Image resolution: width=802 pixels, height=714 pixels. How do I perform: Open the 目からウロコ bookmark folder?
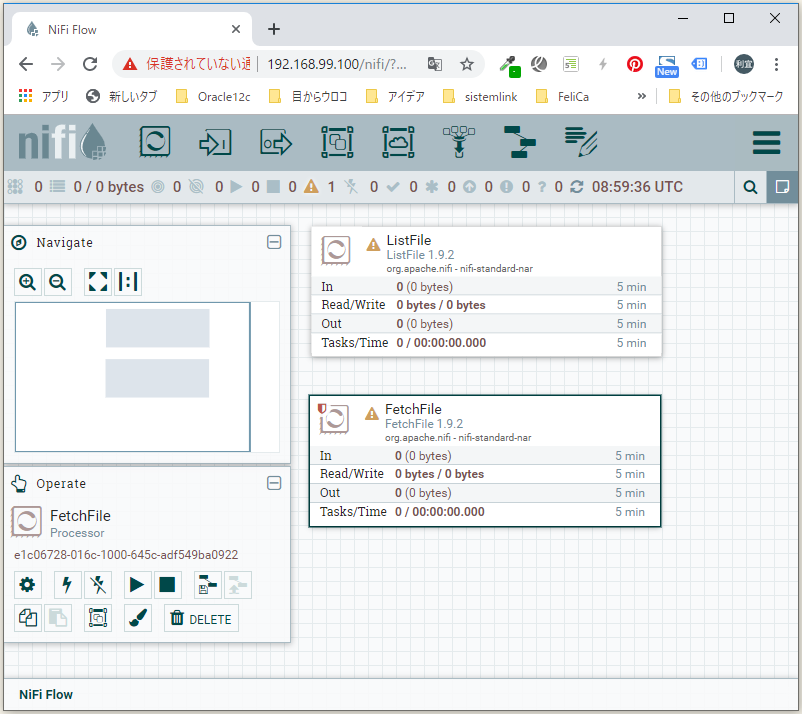[308, 97]
